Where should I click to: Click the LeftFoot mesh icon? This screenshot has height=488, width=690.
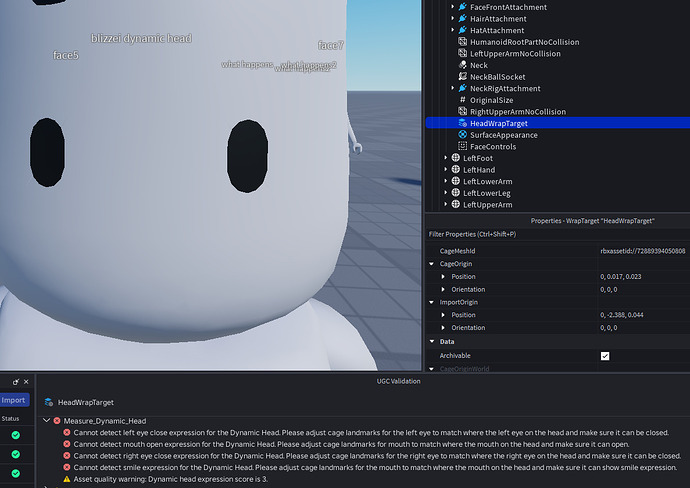[455, 158]
